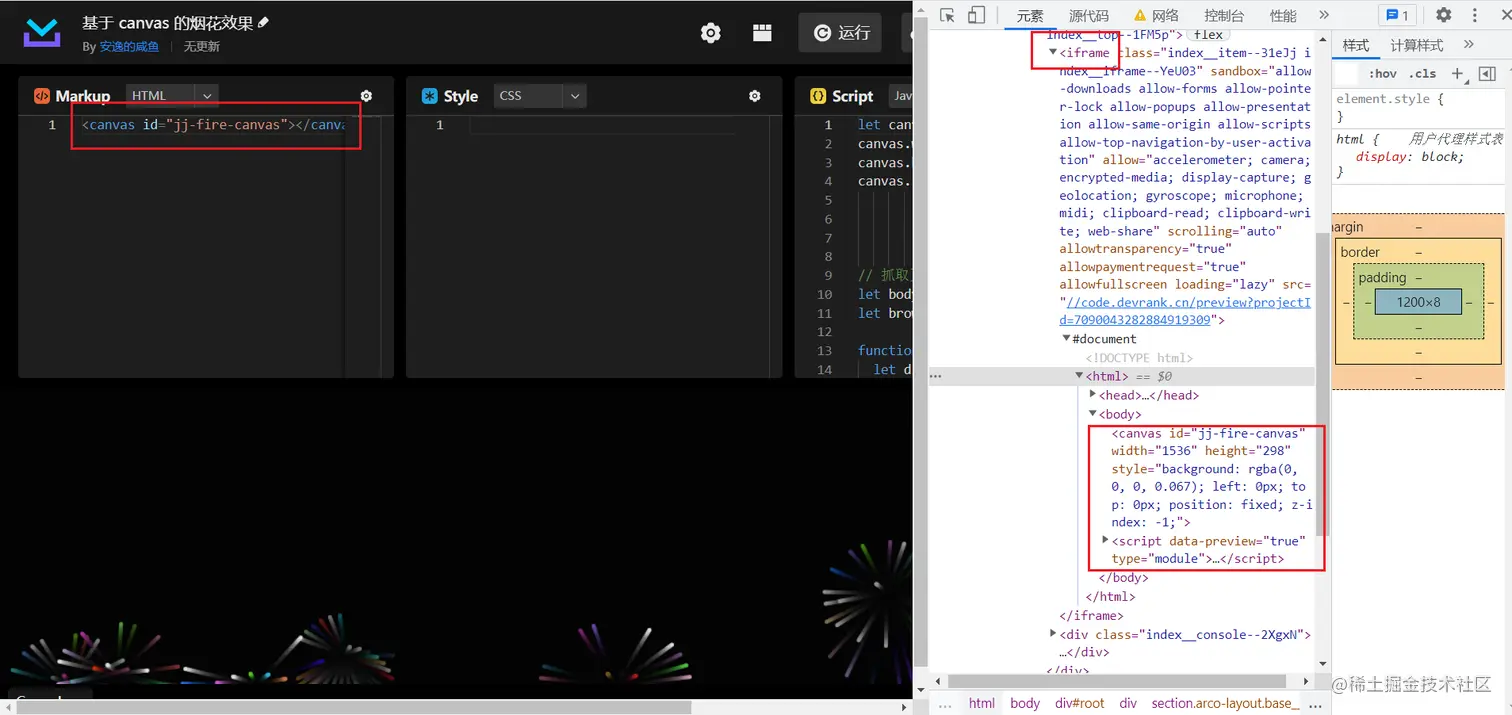Switch to 控制台 Console tab

tap(1224, 16)
